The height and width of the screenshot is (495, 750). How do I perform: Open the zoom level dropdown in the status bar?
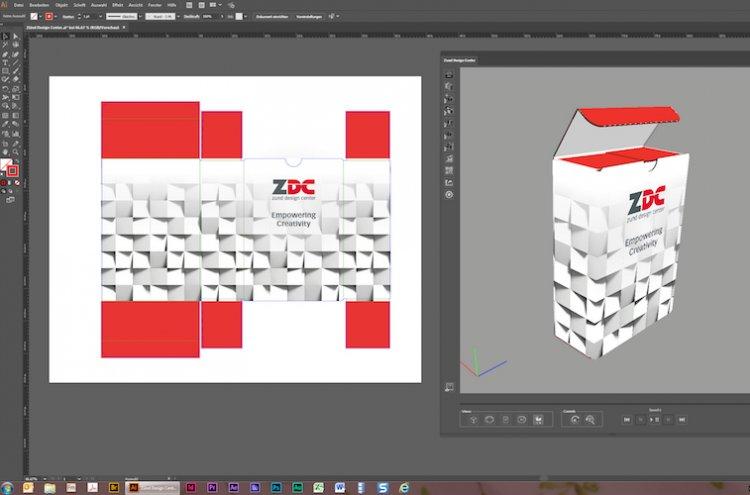(44, 478)
